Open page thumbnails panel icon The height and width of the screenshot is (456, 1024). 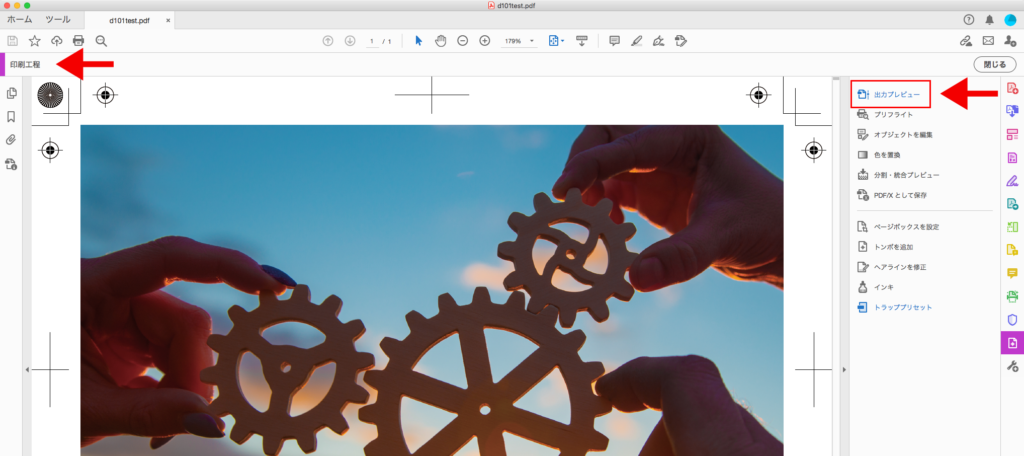tap(11, 93)
